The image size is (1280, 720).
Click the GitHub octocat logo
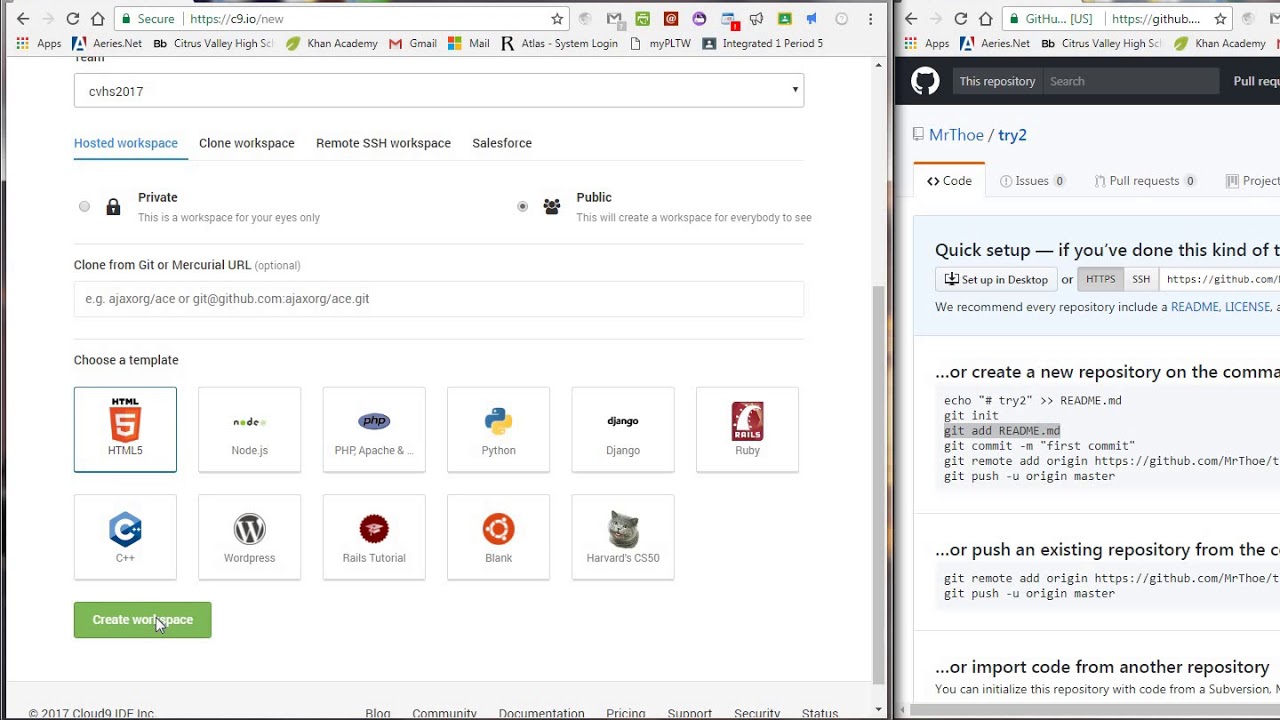[x=925, y=81]
